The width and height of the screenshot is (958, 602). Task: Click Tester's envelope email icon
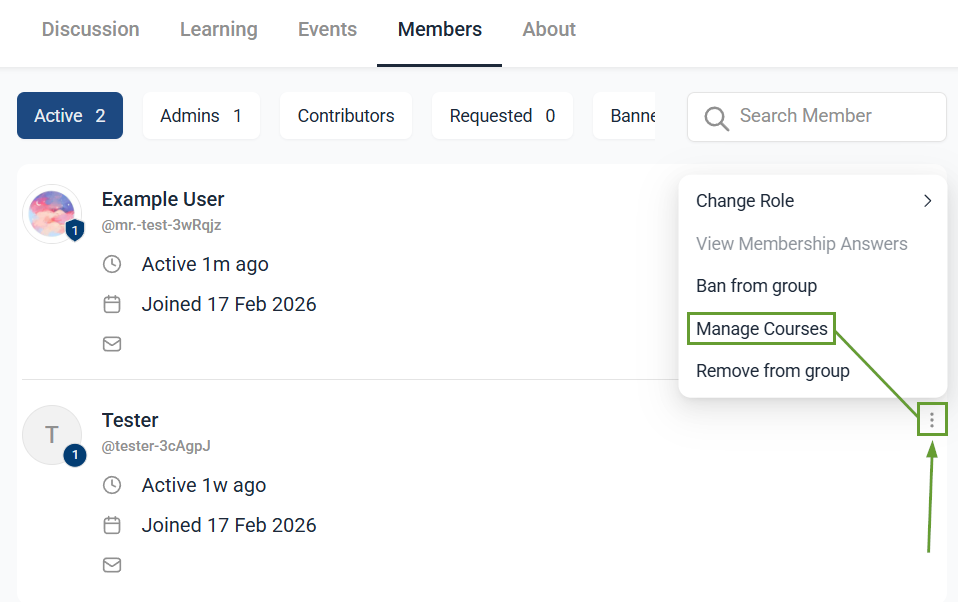point(112,565)
